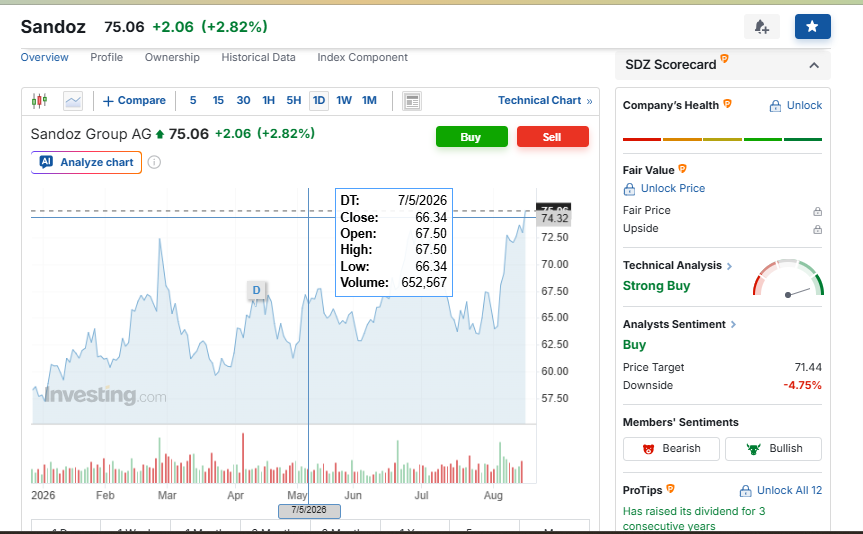Select the 1M interval
863x534 pixels.
click(369, 101)
